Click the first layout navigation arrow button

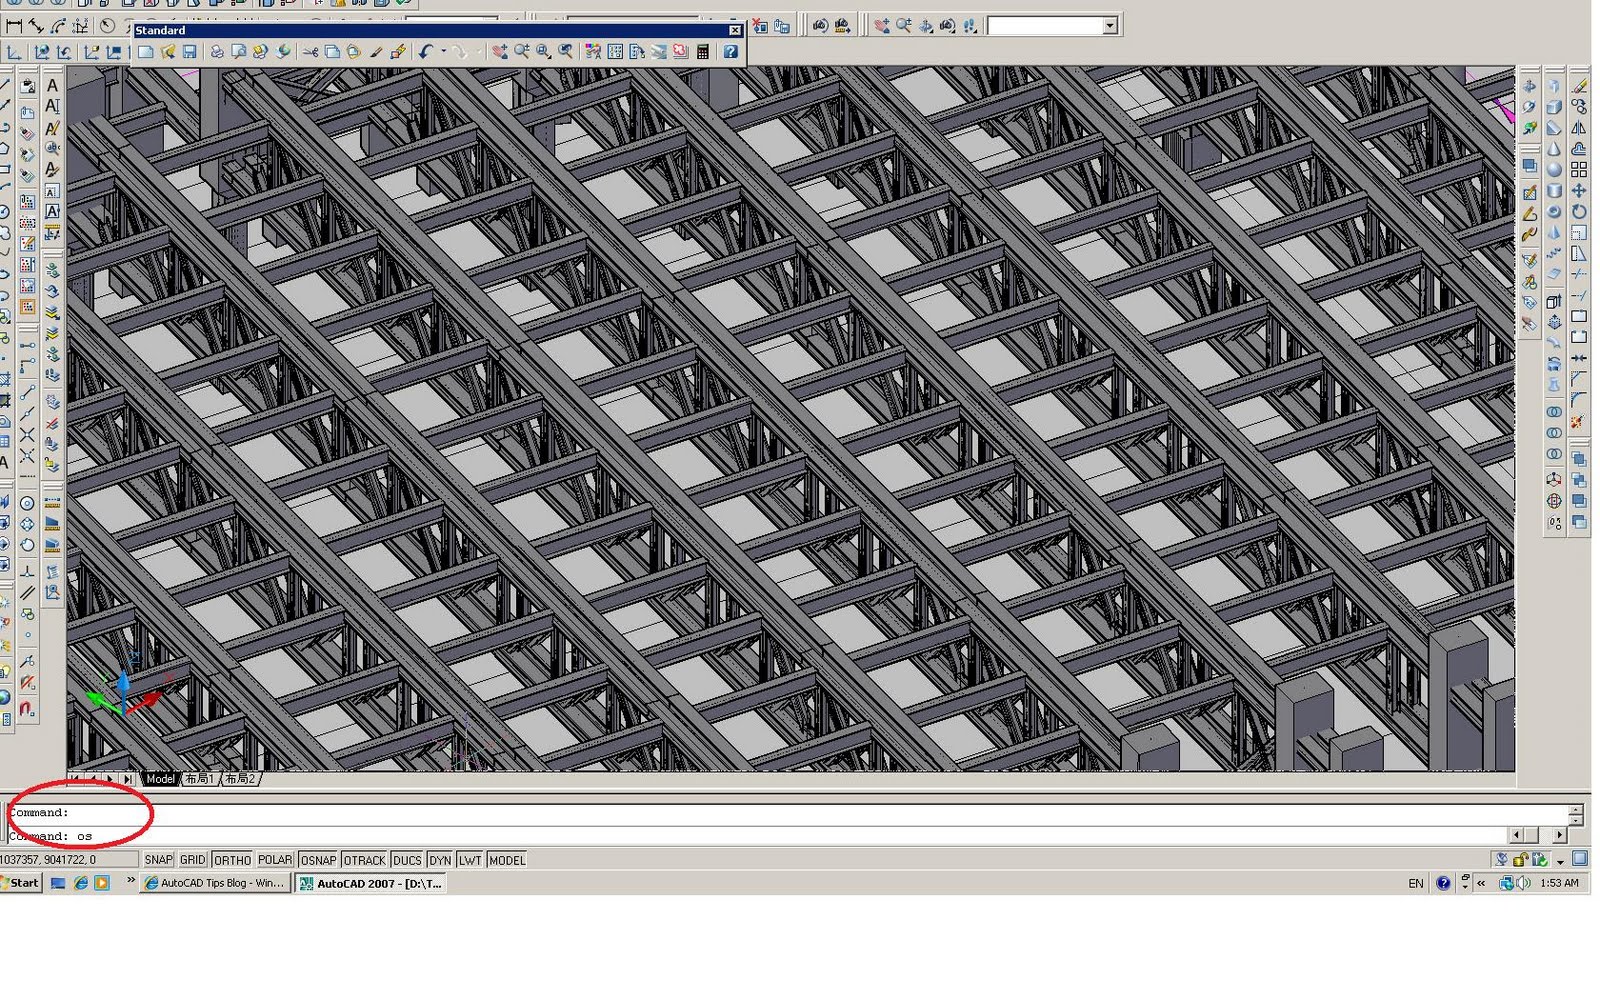tap(75, 778)
